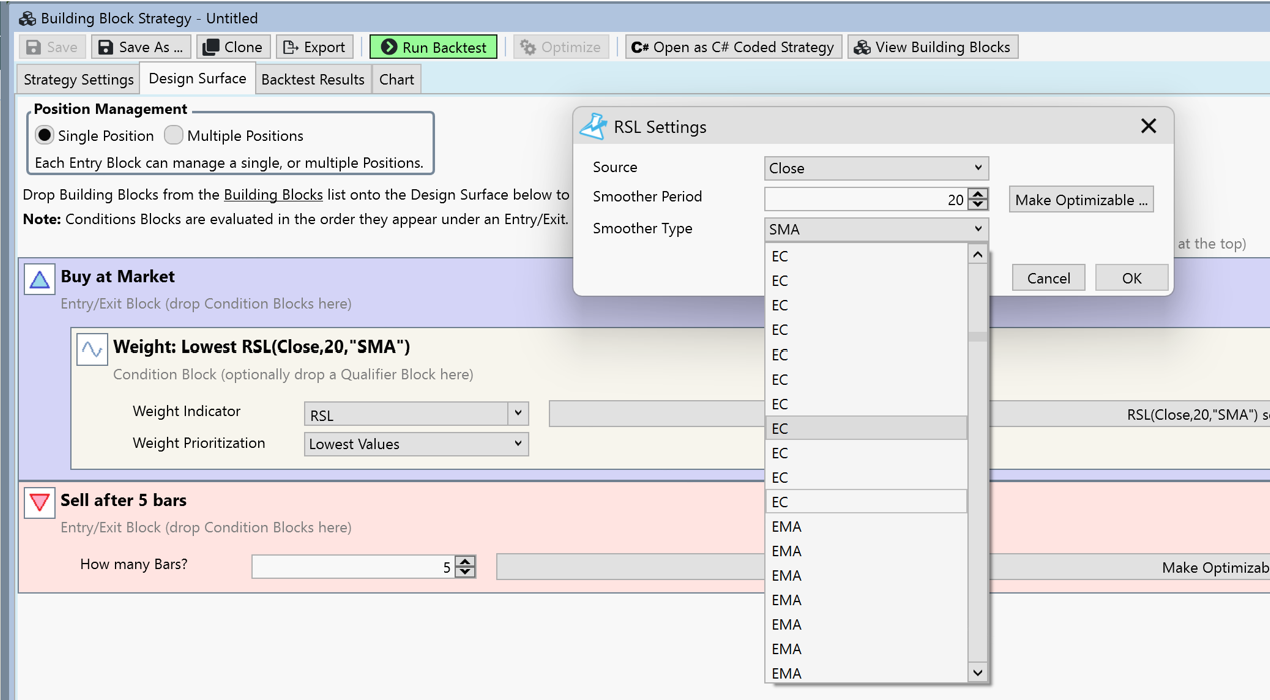The height and width of the screenshot is (700, 1270).
Task: Click the Weight condition wave icon
Action: coord(92,349)
